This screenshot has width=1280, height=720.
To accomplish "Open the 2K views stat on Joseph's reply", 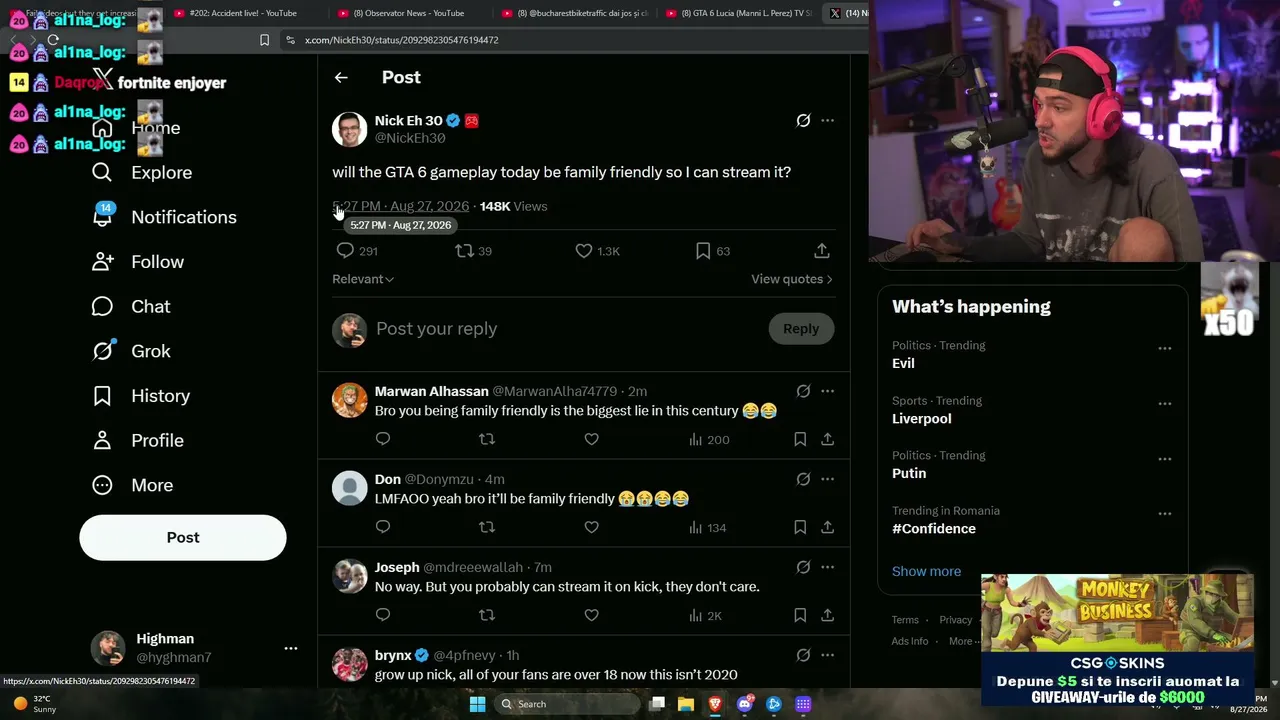I will (x=705, y=615).
